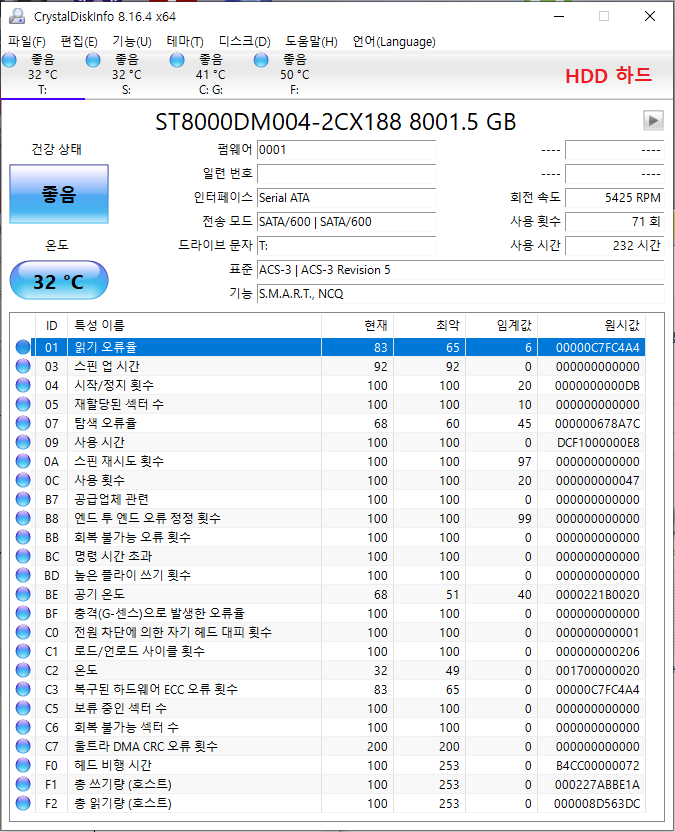Click status orb for BE 공기 온도
The width and height of the screenshot is (675, 832).
23,594
